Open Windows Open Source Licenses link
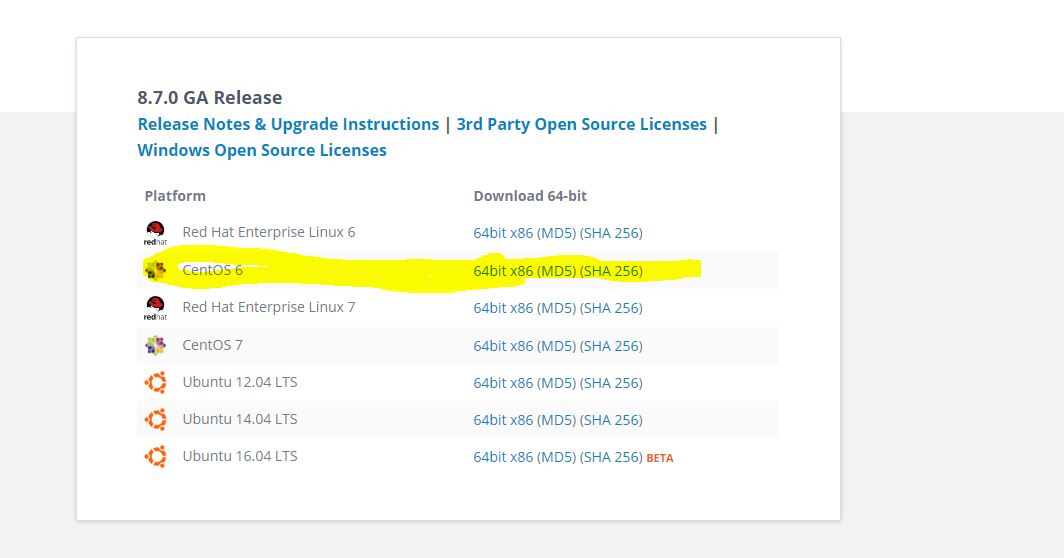 262,151
